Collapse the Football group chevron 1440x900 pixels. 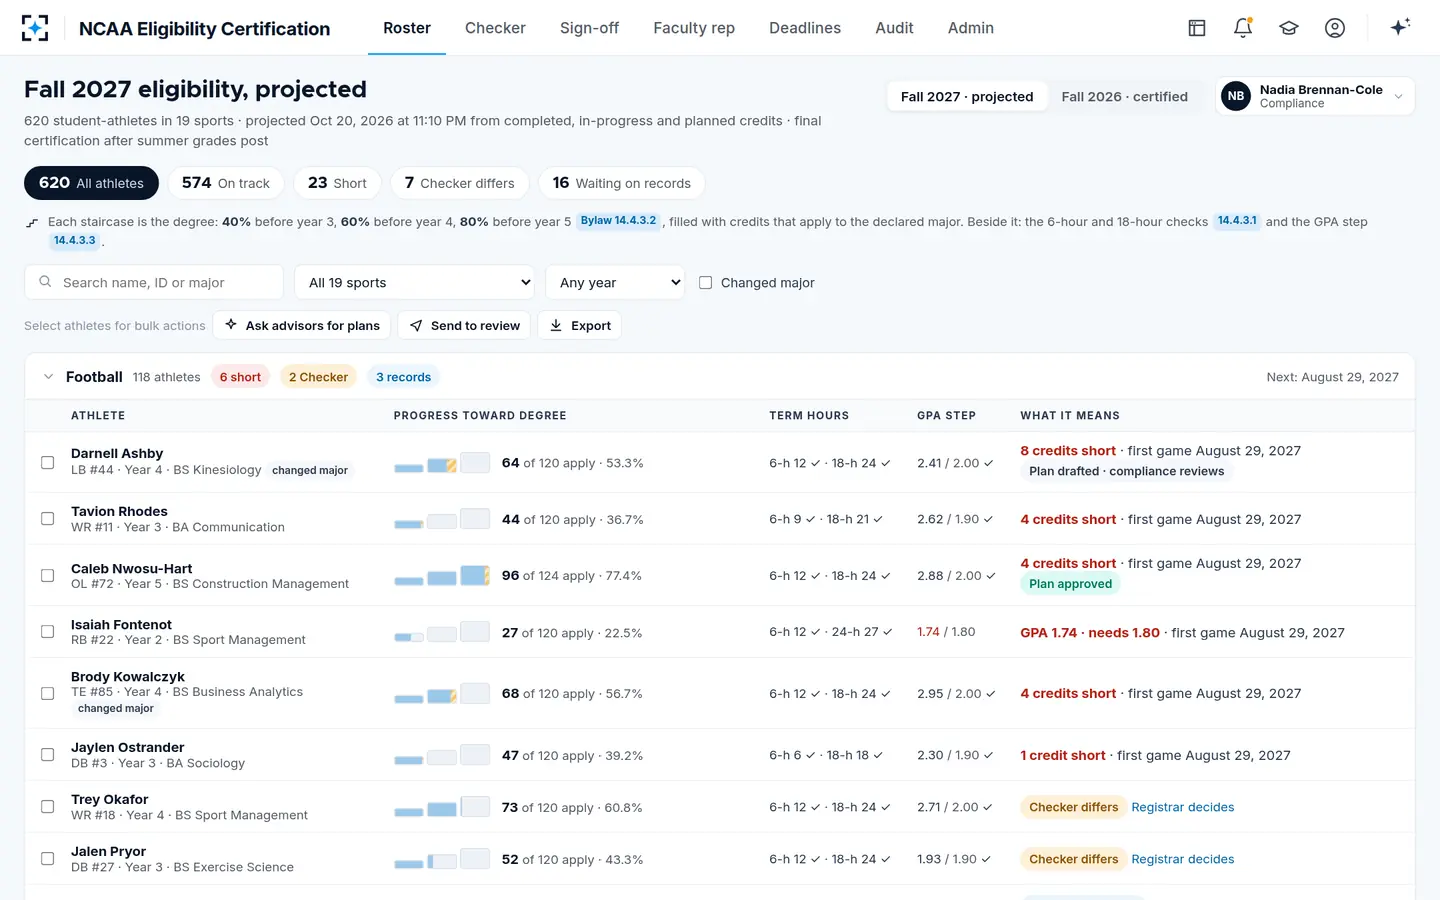tap(48, 377)
